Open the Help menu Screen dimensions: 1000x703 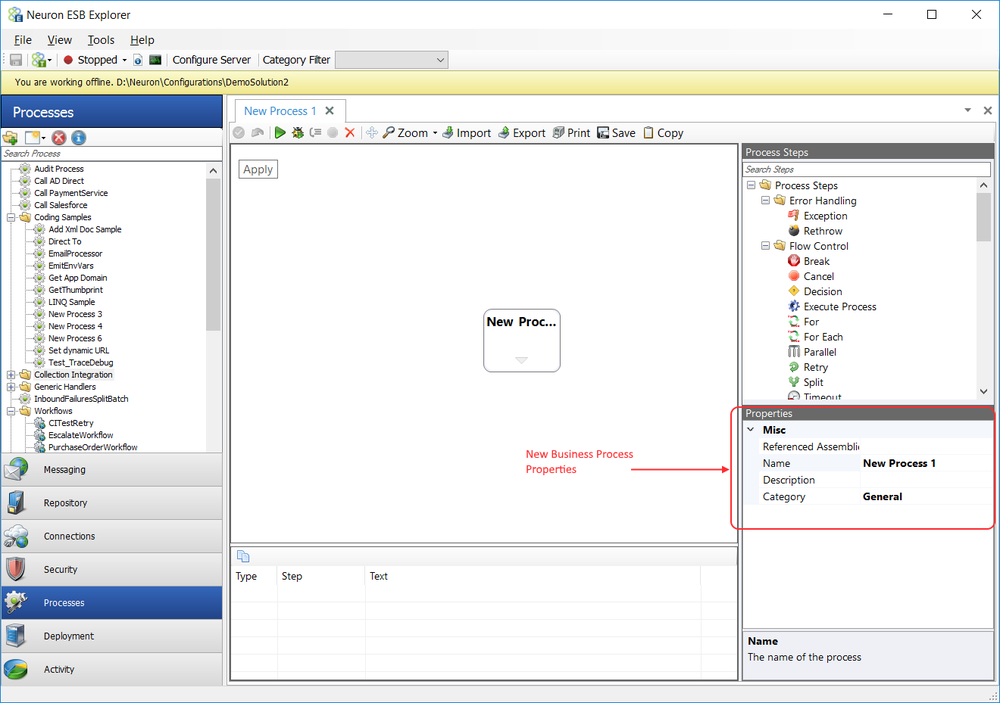pos(142,40)
